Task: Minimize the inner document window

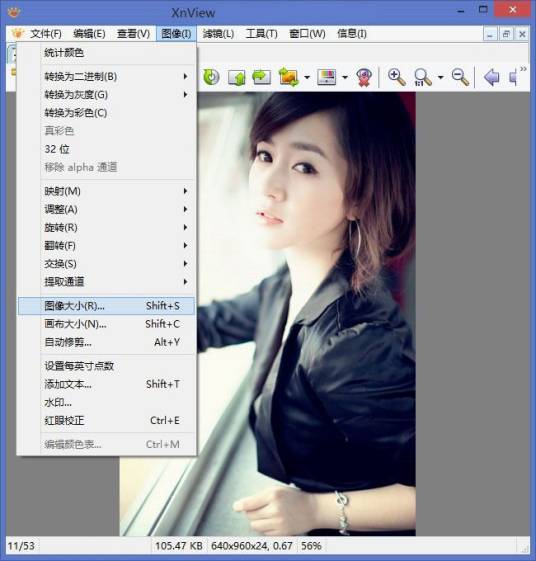Action: coord(490,34)
